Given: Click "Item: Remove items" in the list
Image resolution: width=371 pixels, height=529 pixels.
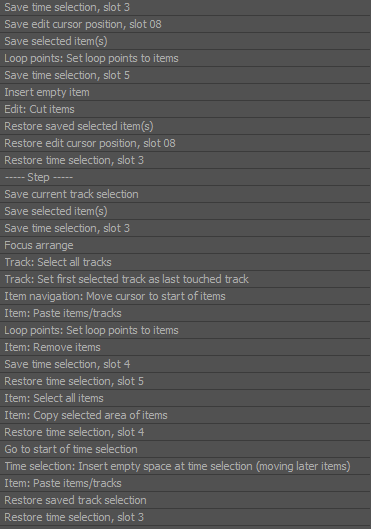Looking at the screenshot, I should (x=185, y=347).
